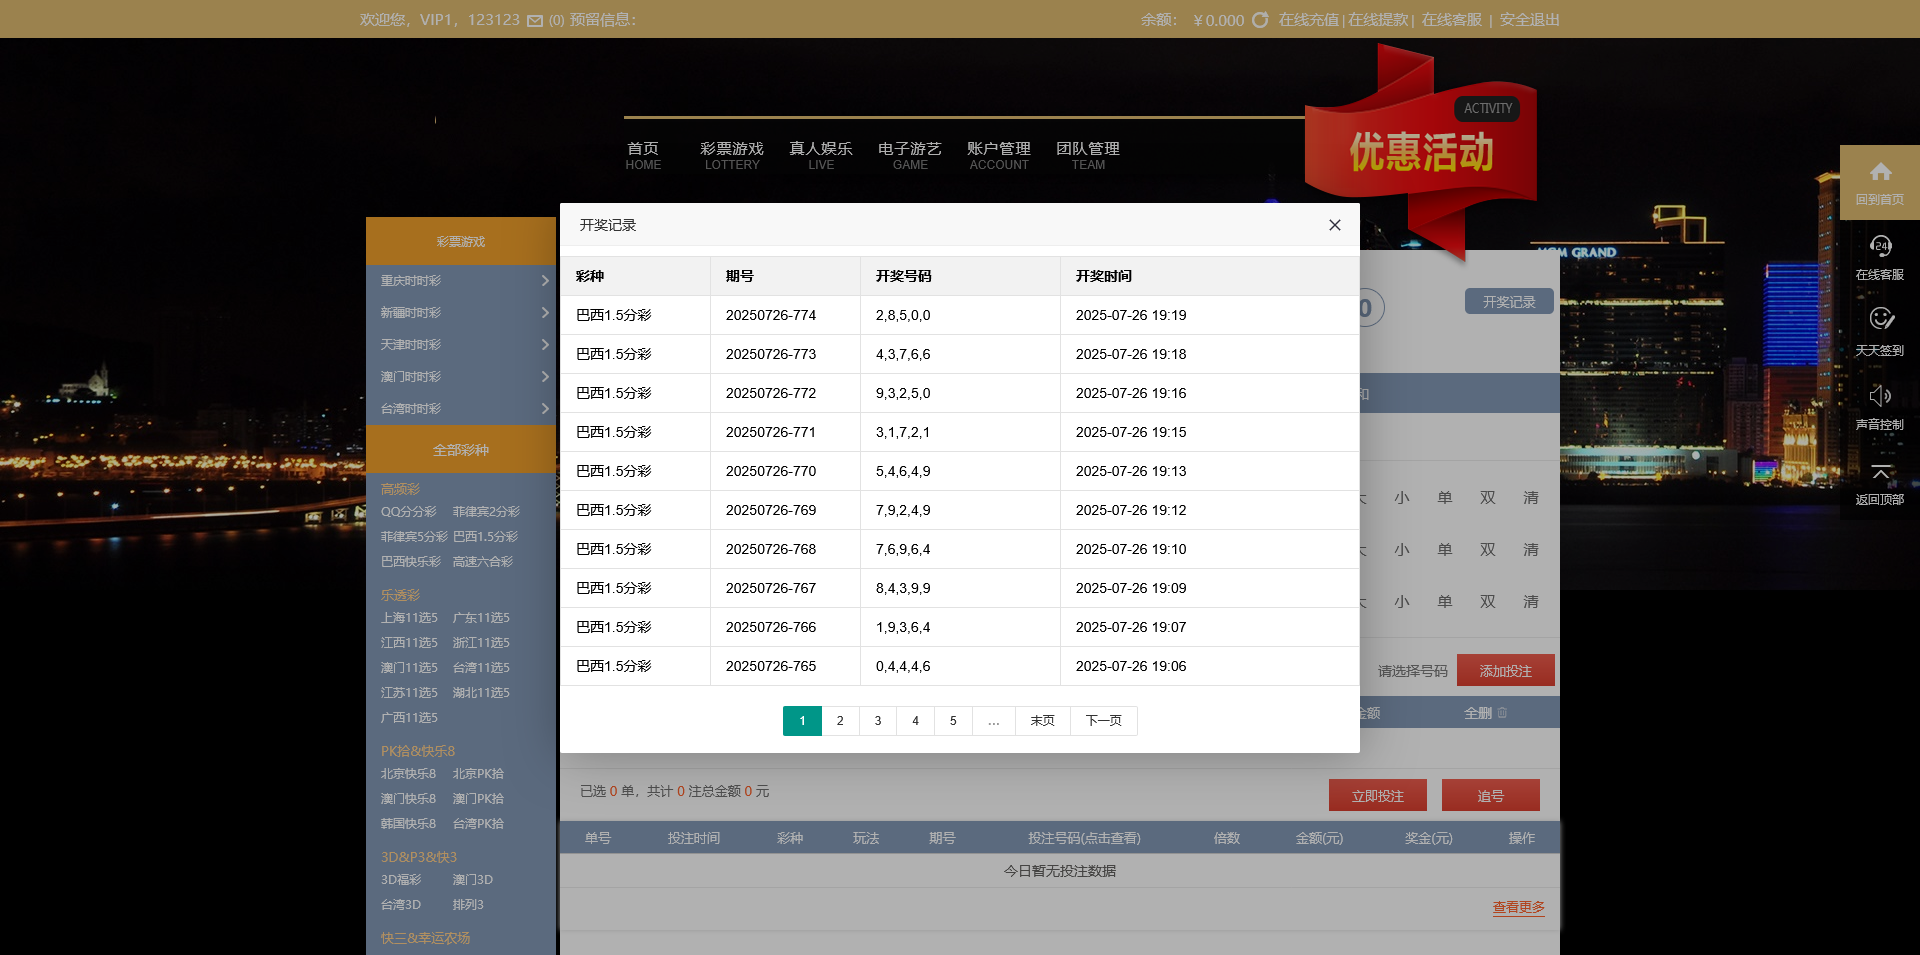1920x955 pixels.
Task: Click the 安全退出 logout link
Action: pyautogui.click(x=1529, y=20)
